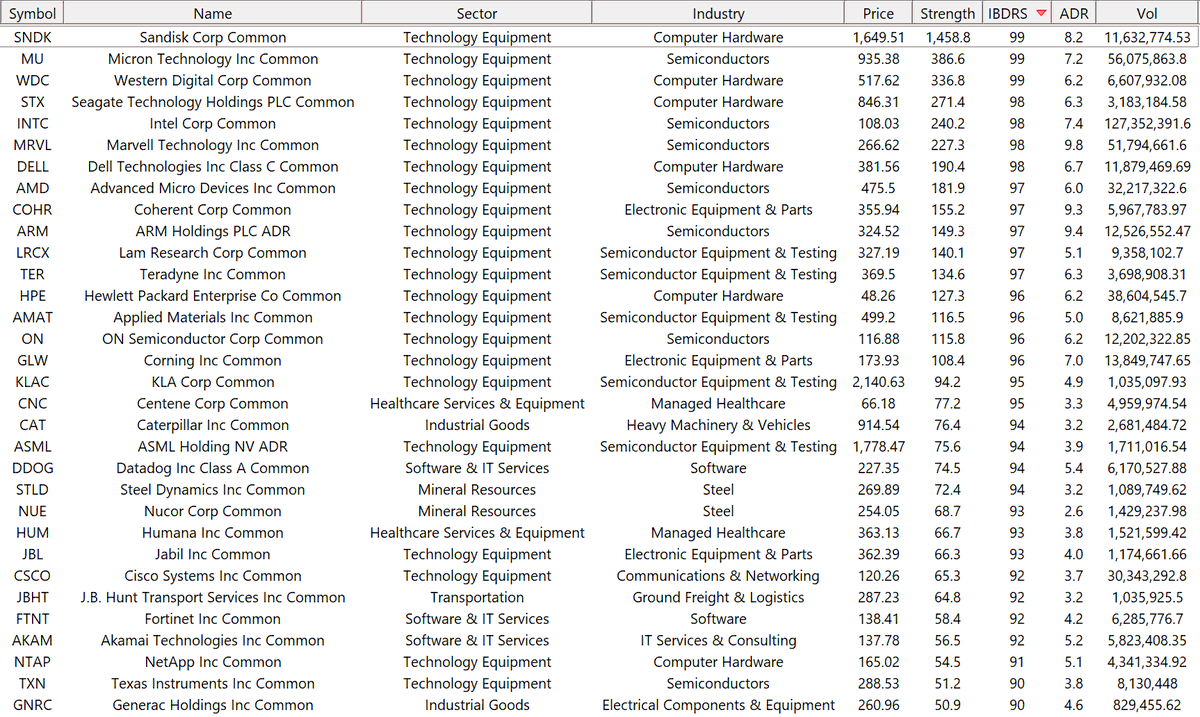1200x717 pixels.
Task: Click the strength value 386.6
Action: tap(947, 59)
